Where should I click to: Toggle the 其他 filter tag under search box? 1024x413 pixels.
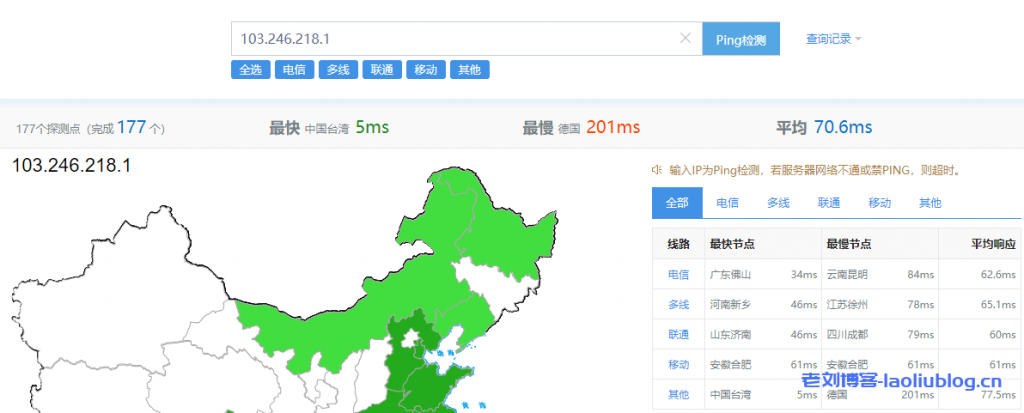point(469,70)
